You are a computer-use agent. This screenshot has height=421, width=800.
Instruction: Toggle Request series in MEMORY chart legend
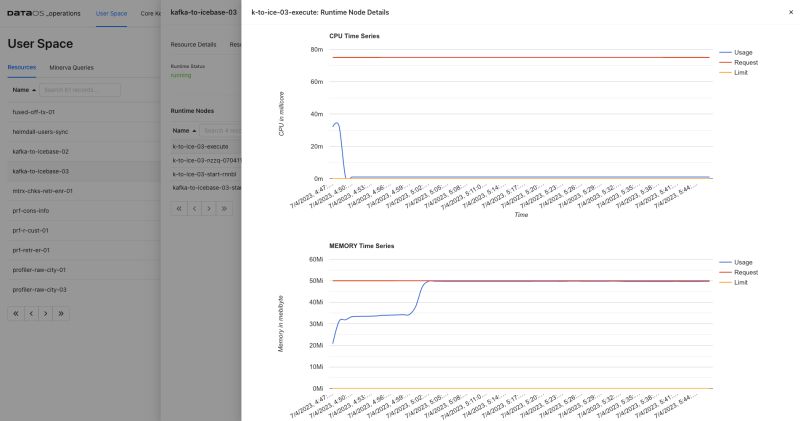pos(738,273)
